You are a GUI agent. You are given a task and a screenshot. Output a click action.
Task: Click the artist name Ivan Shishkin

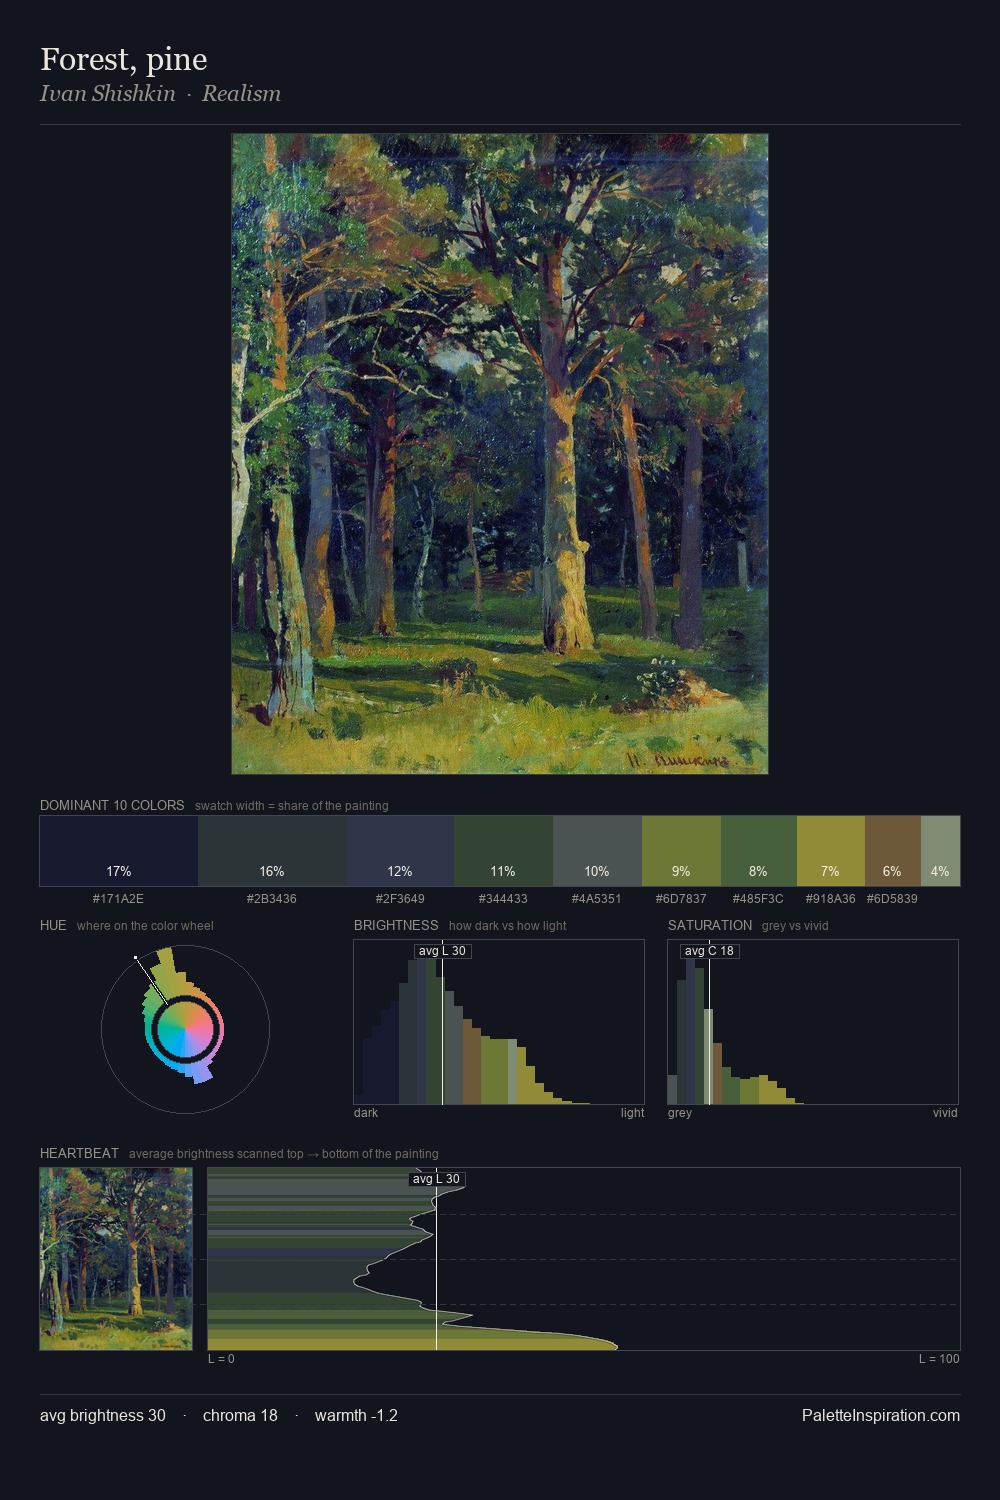[108, 93]
